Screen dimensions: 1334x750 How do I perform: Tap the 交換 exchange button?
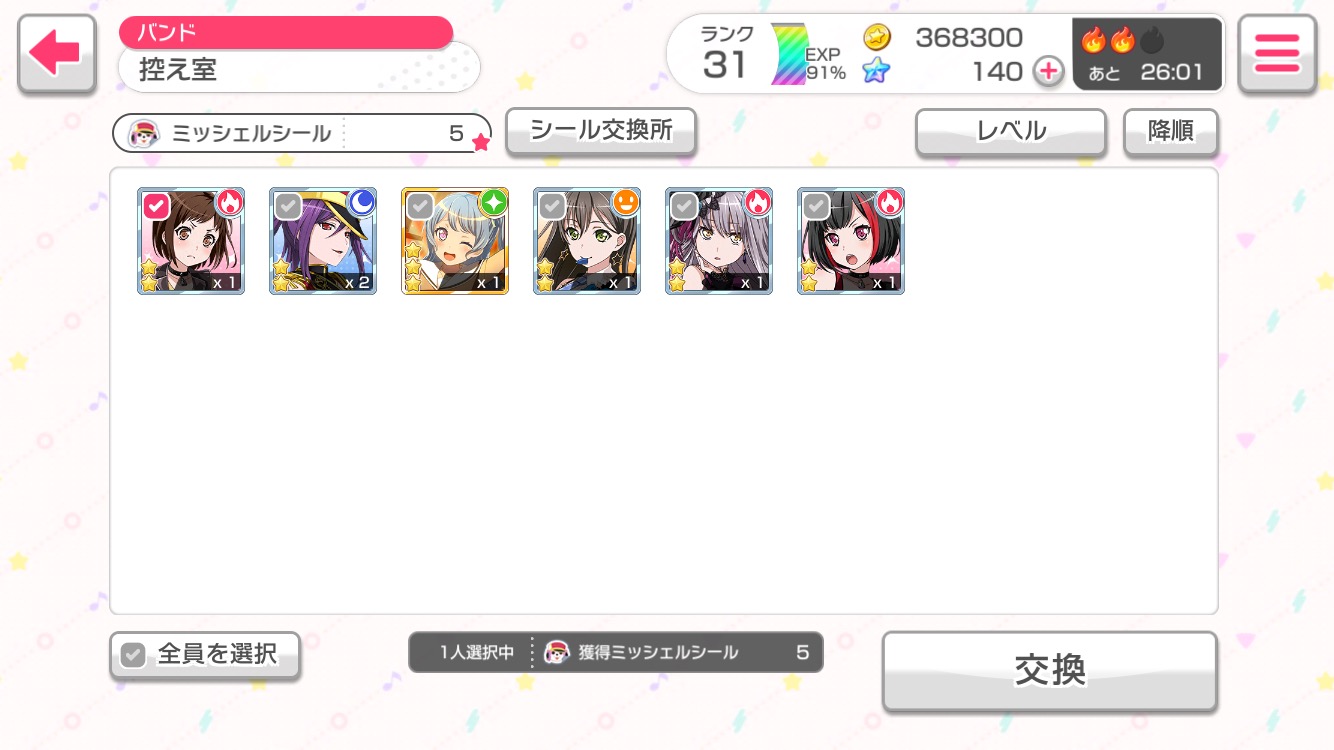(1050, 671)
